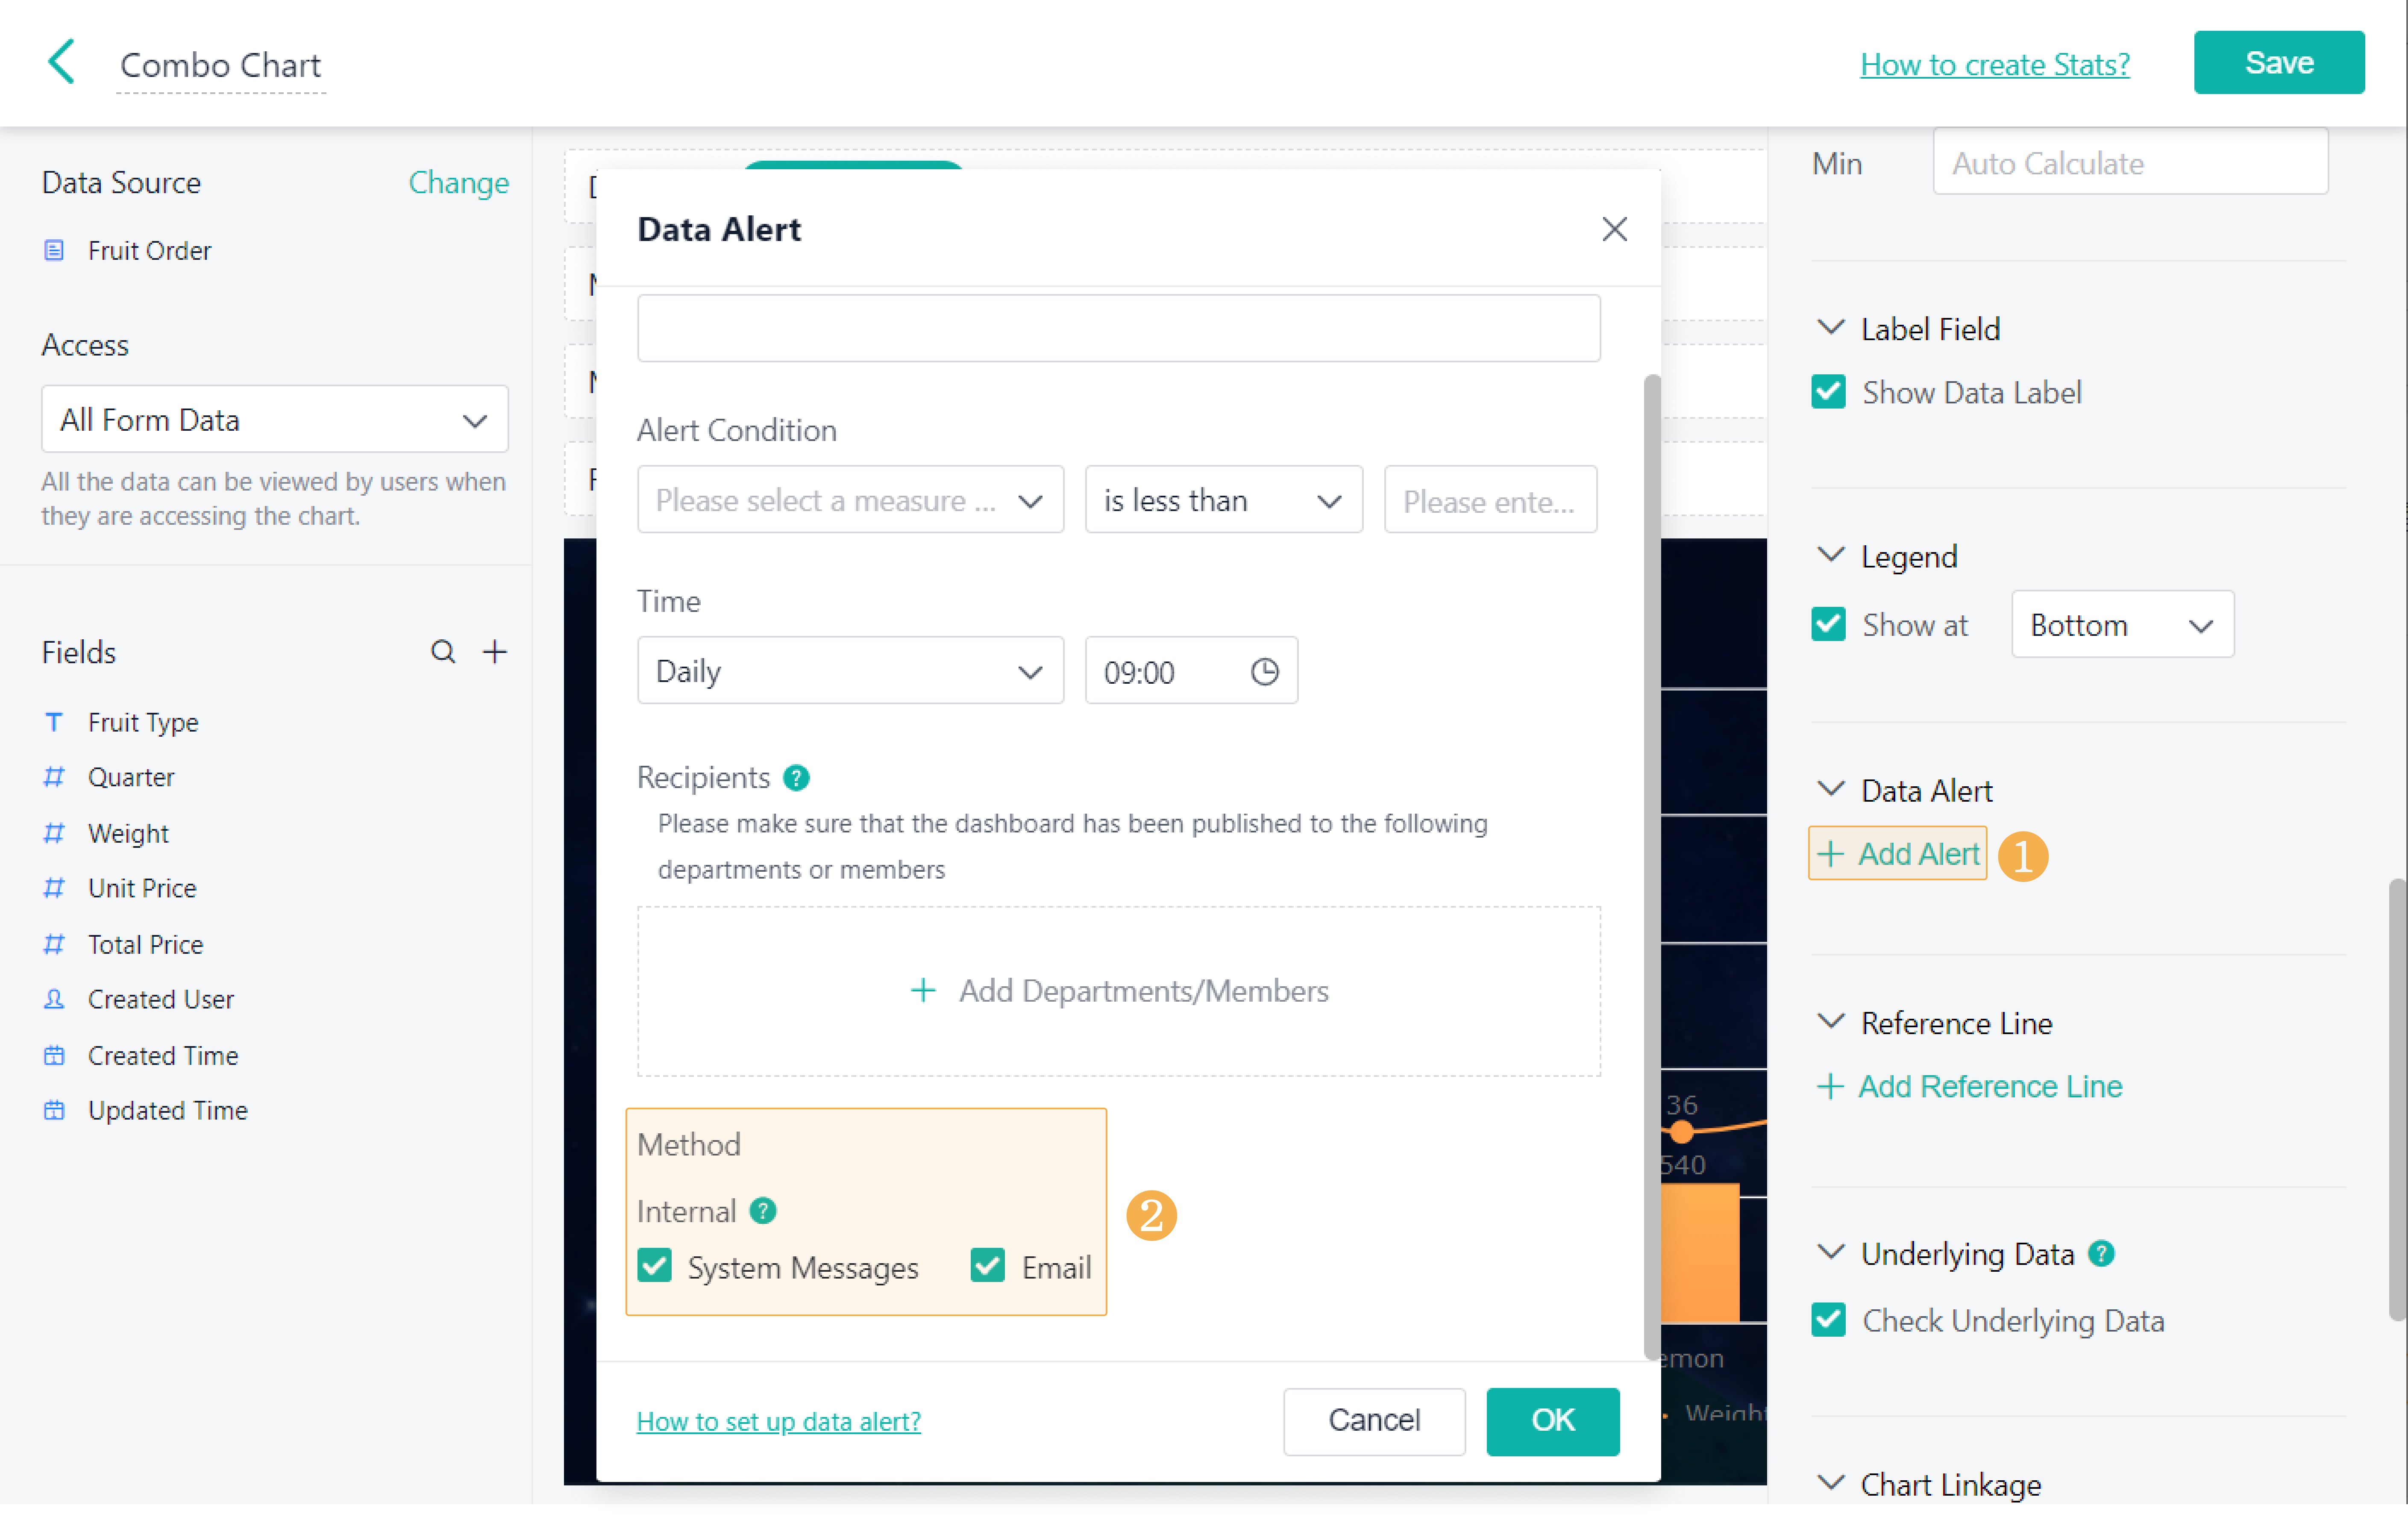This screenshot has height=1523, width=2408.
Task: Uncheck the System Messages checkbox
Action: (x=655, y=1266)
